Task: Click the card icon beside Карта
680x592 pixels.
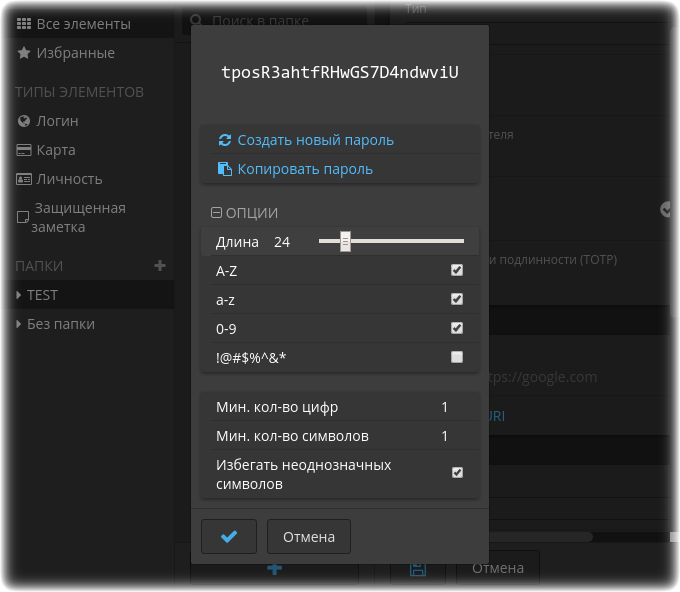Action: point(24,150)
